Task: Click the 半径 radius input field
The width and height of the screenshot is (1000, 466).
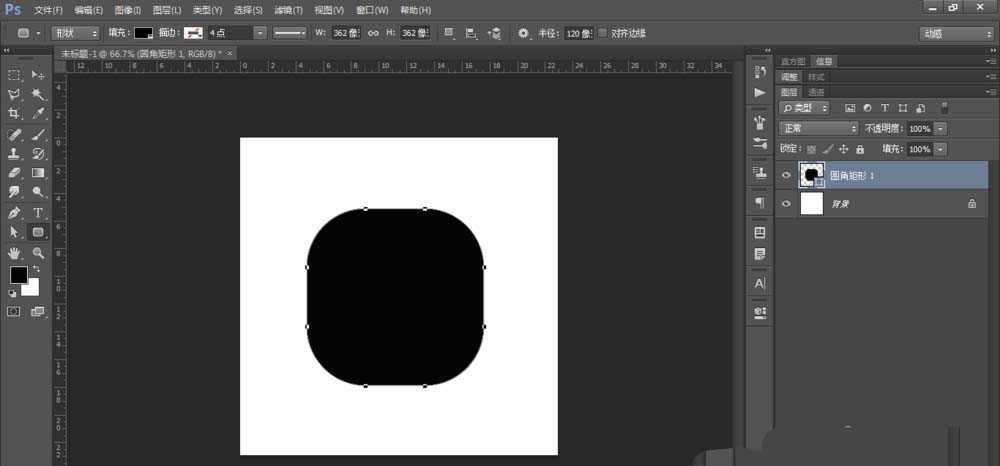Action: (x=577, y=33)
